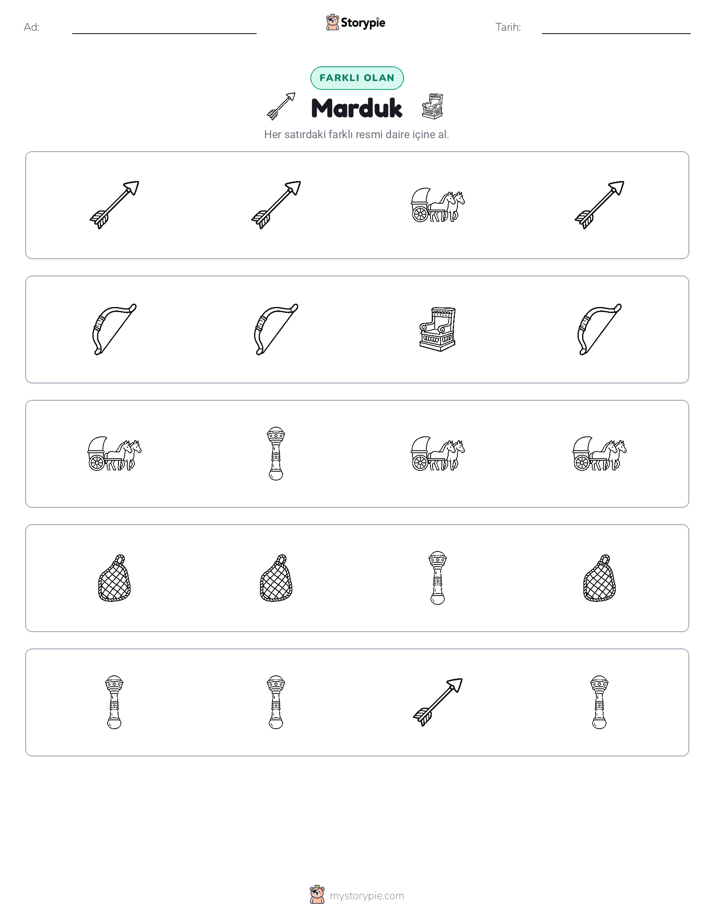Click the first chariot in the third row
714x924 pixels.
[114, 454]
